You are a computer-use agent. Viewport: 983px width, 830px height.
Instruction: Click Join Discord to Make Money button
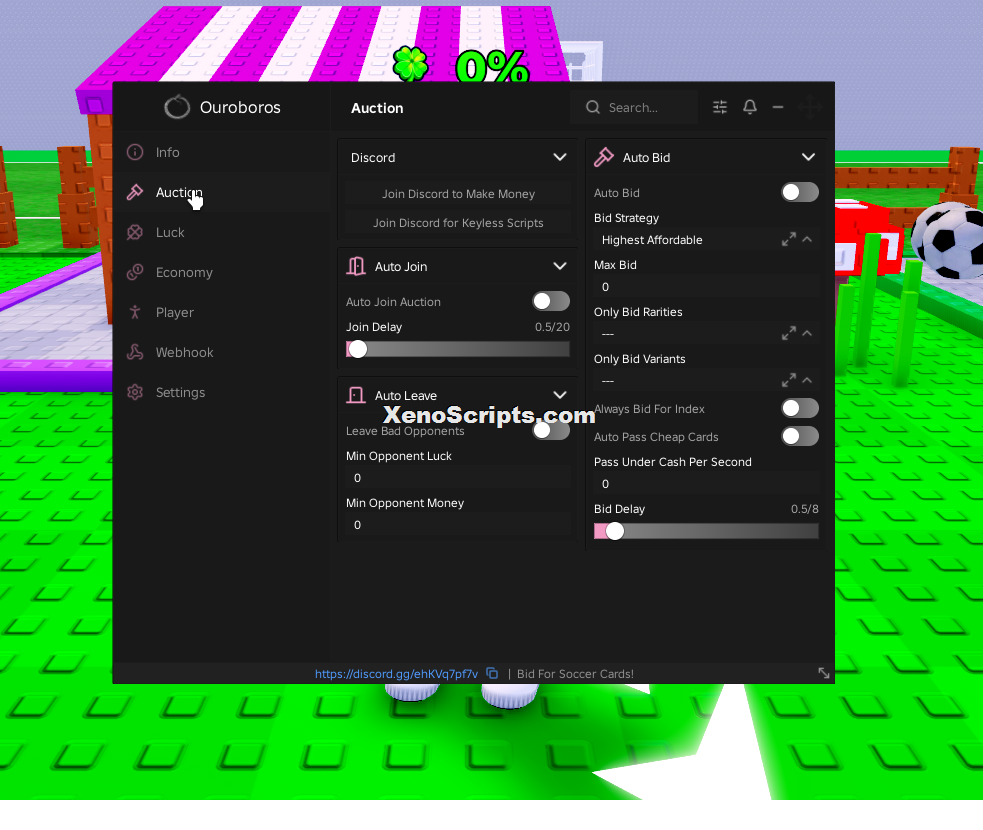tap(458, 194)
